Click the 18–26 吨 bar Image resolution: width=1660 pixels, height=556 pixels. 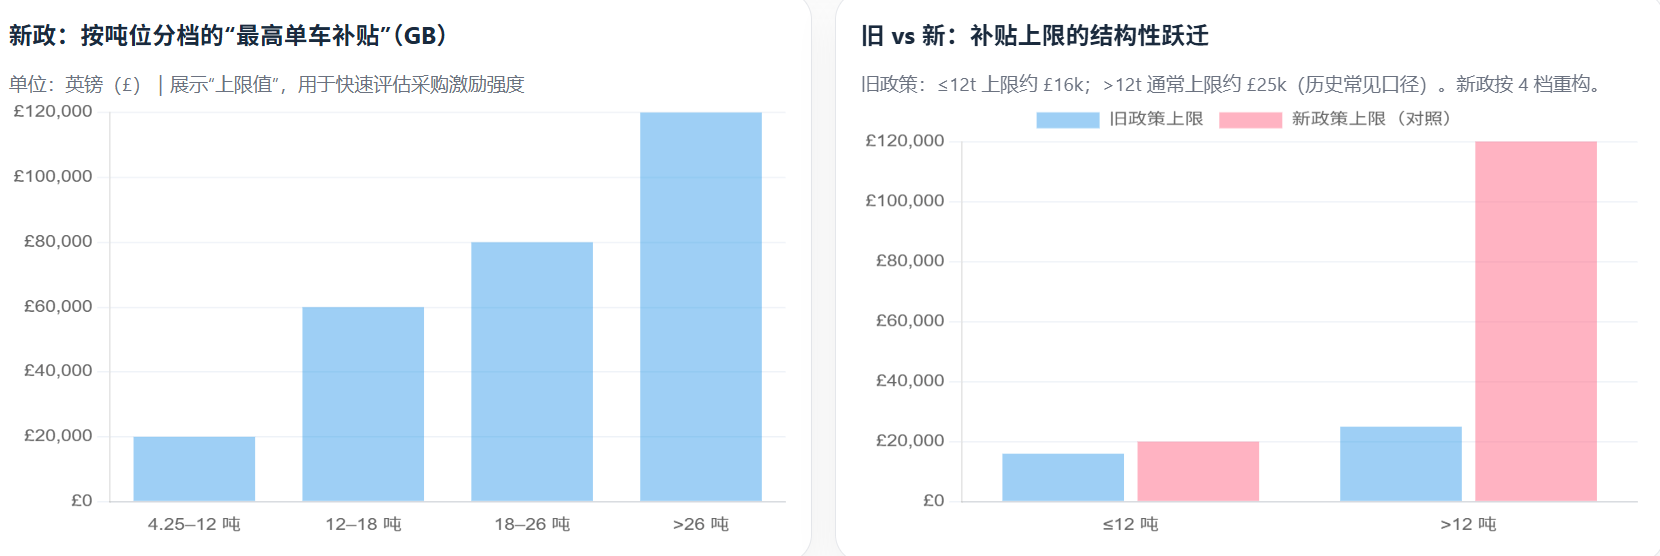(x=532, y=371)
